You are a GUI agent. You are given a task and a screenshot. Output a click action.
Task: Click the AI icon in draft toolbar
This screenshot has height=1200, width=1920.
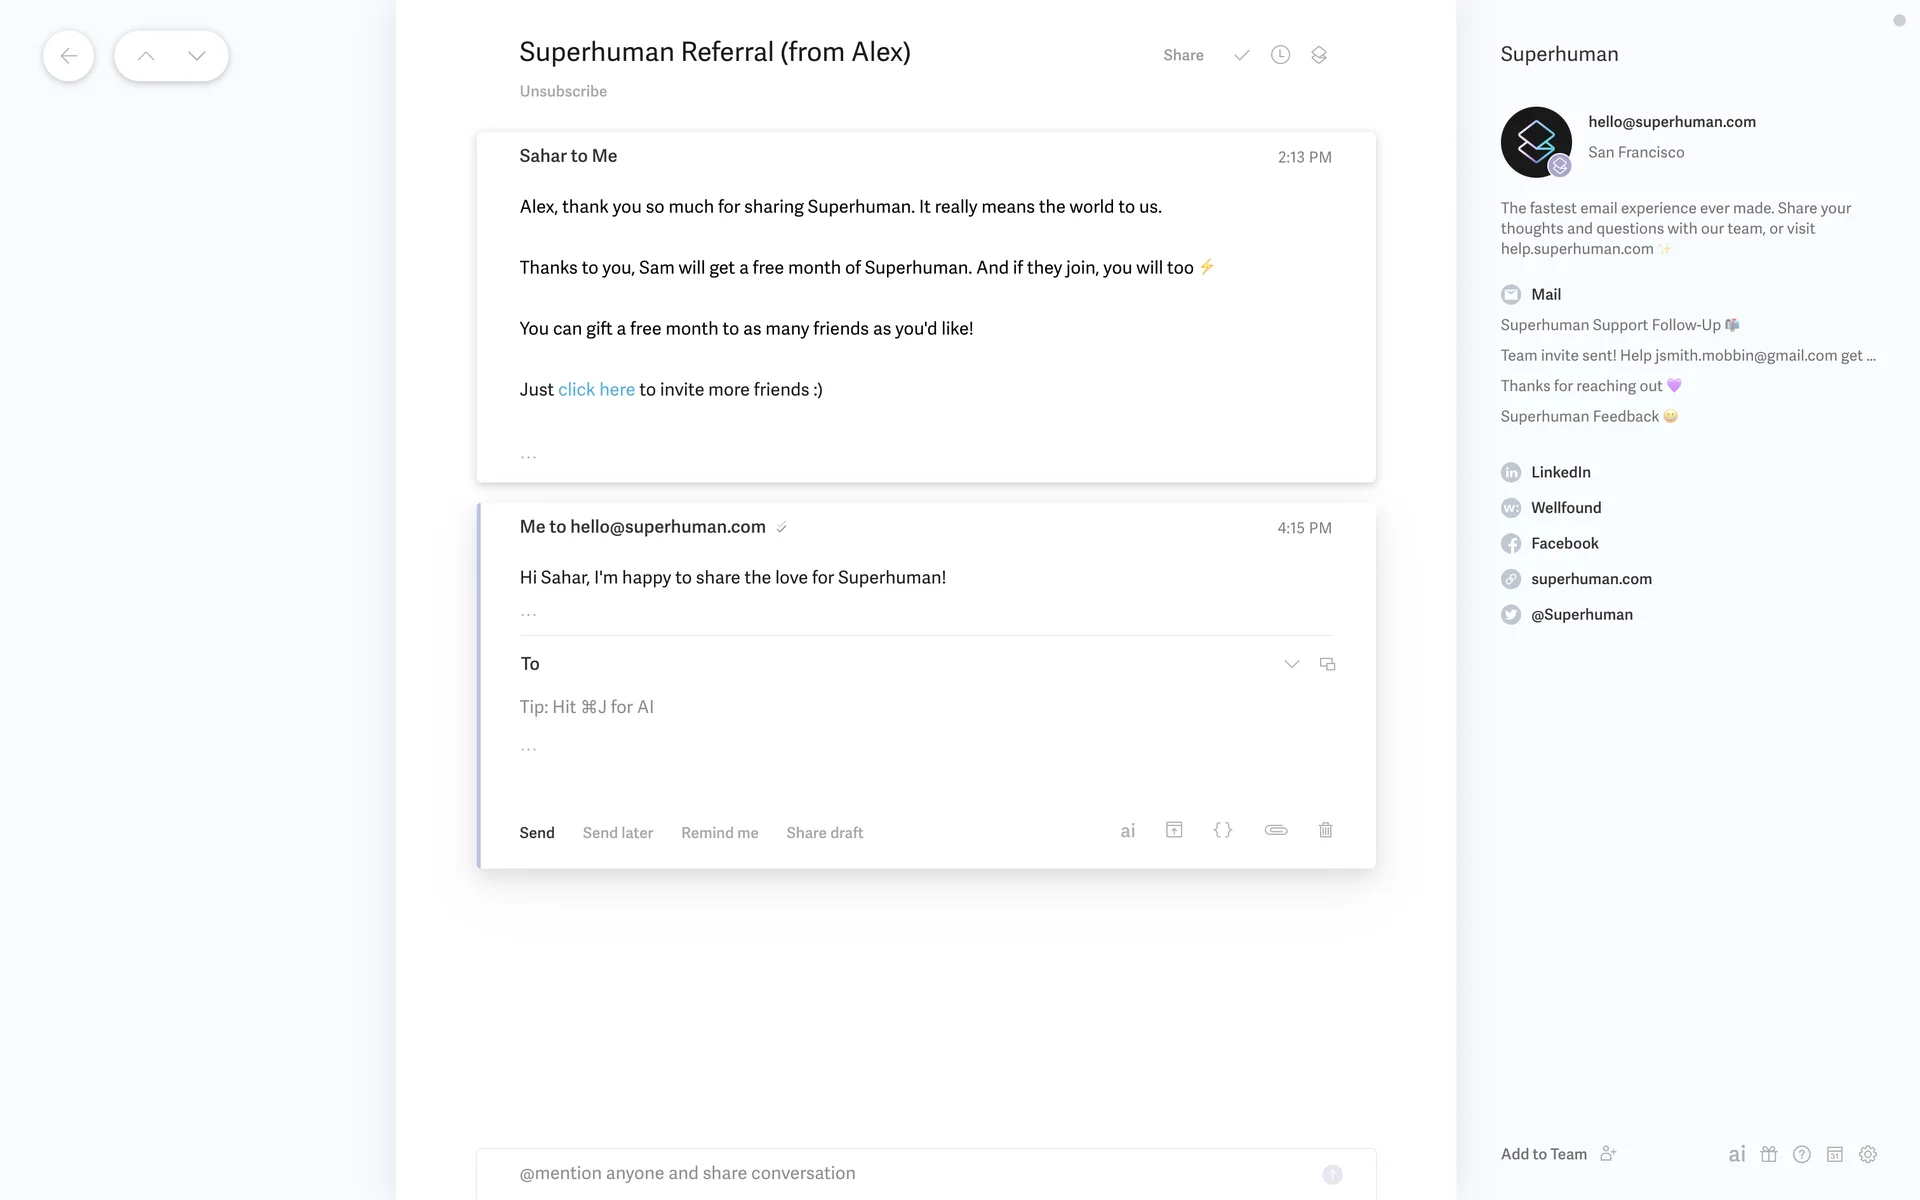(x=1128, y=830)
